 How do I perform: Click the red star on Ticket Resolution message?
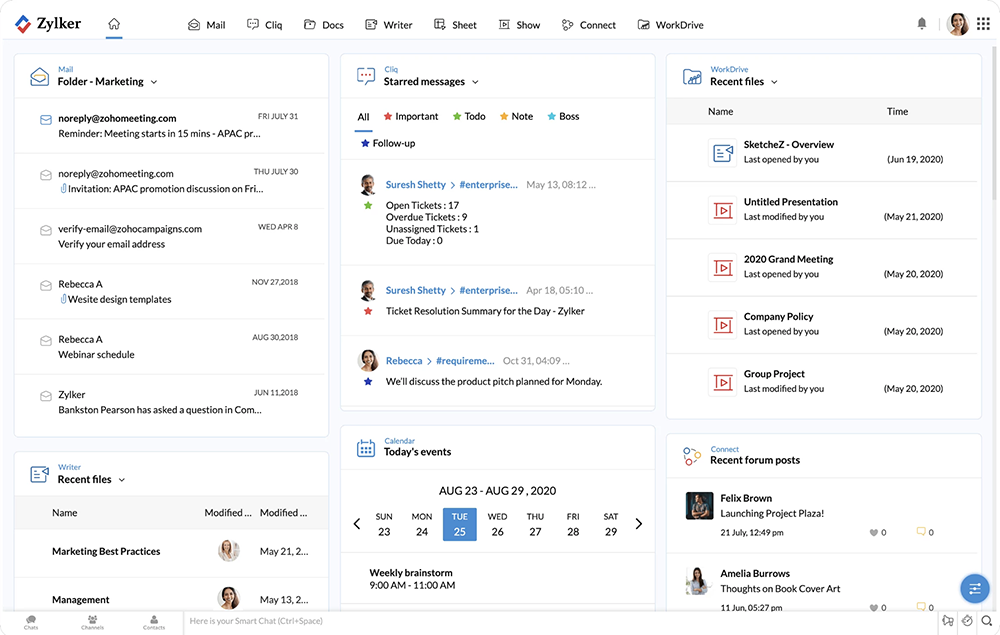pyautogui.click(x=368, y=311)
